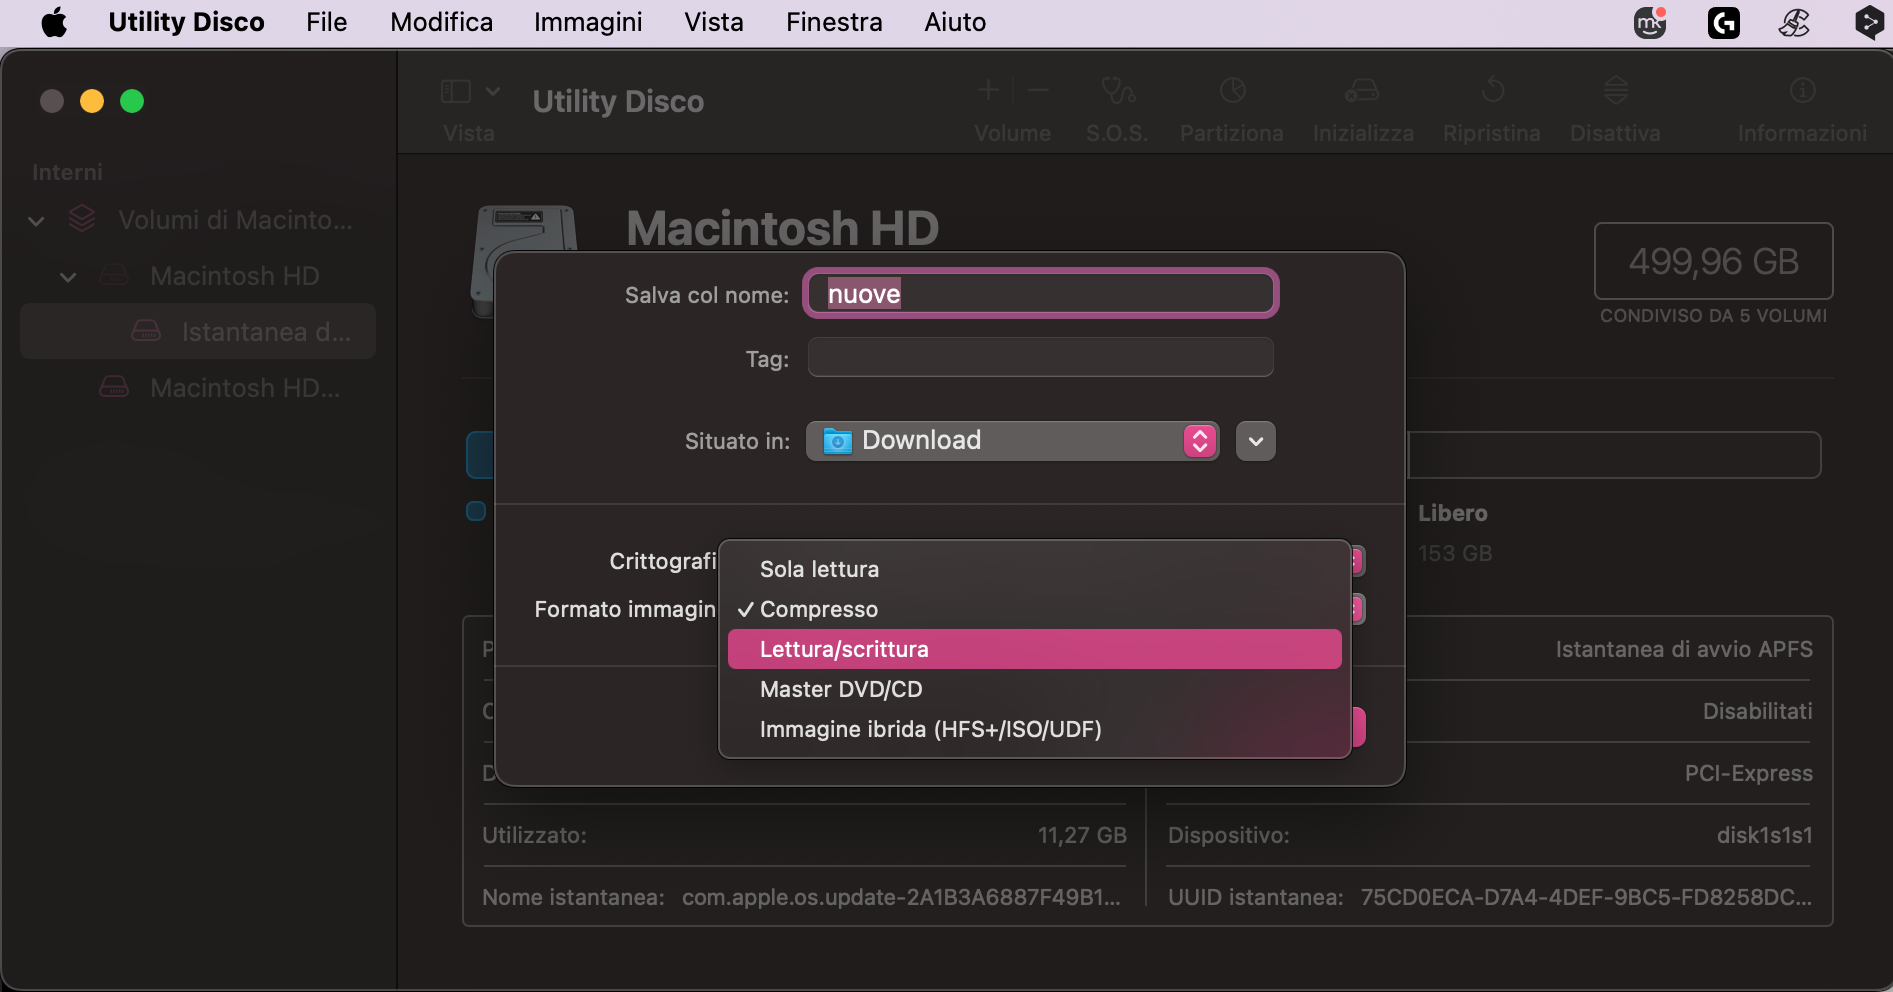Click the add Volume plus icon
The width and height of the screenshot is (1893, 992).
click(988, 91)
